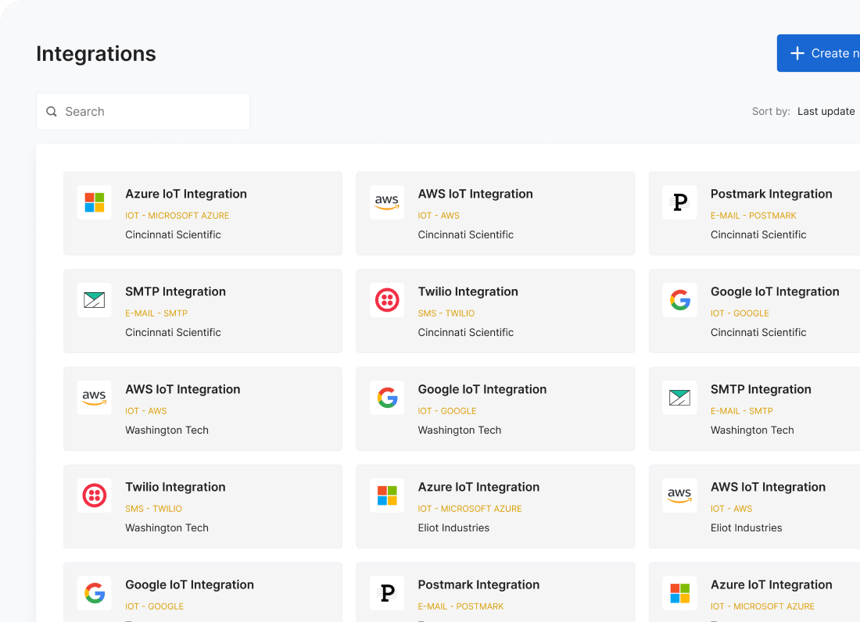Click SMS - TWILIO tag, Cincinnati Scientific card
Screen dimensions: 860x622
coord(446,313)
